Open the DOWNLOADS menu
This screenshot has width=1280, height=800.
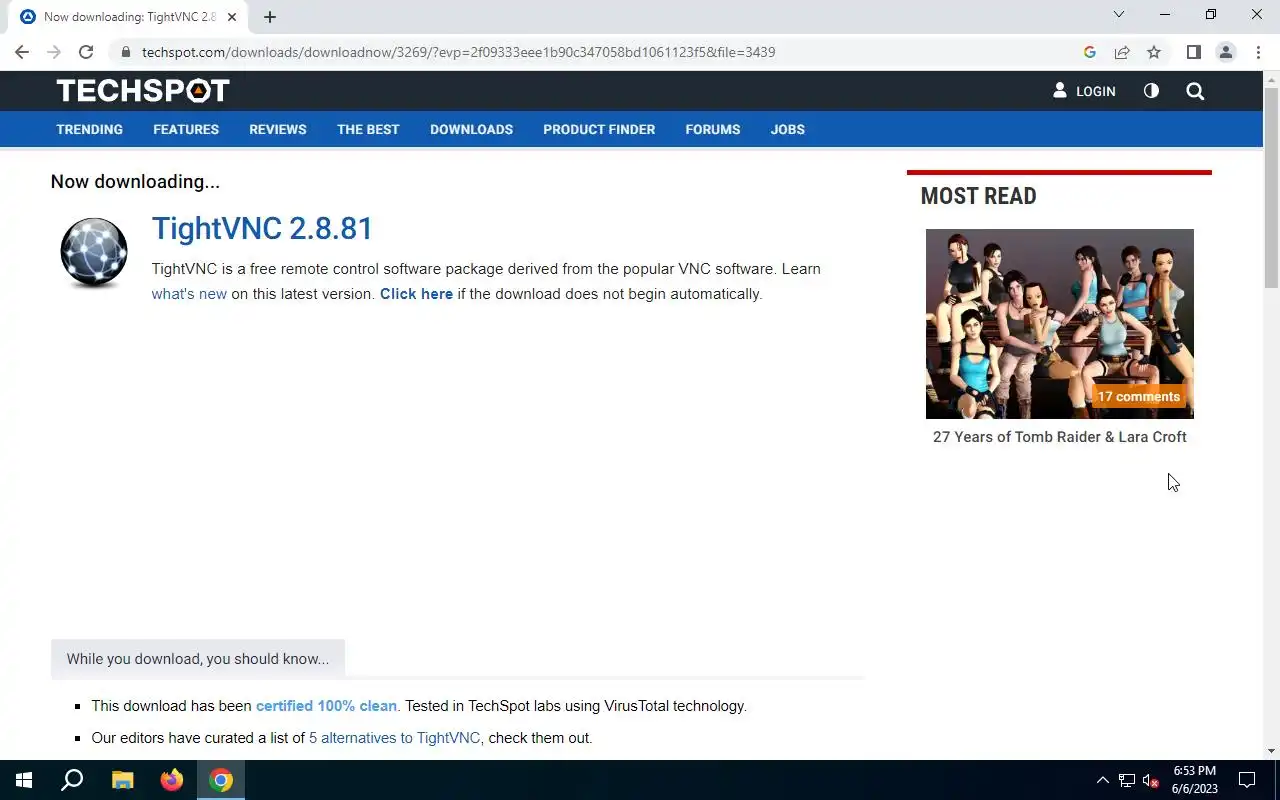471,129
